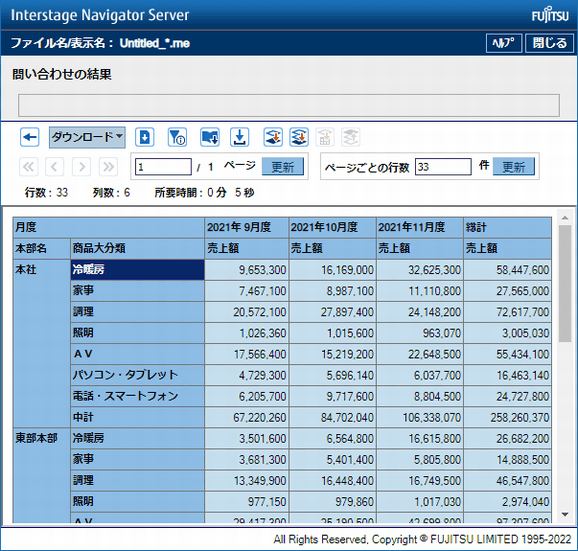Select the highlighted 冷暖房 cell under 本社
The image size is (578, 551).
137,270
